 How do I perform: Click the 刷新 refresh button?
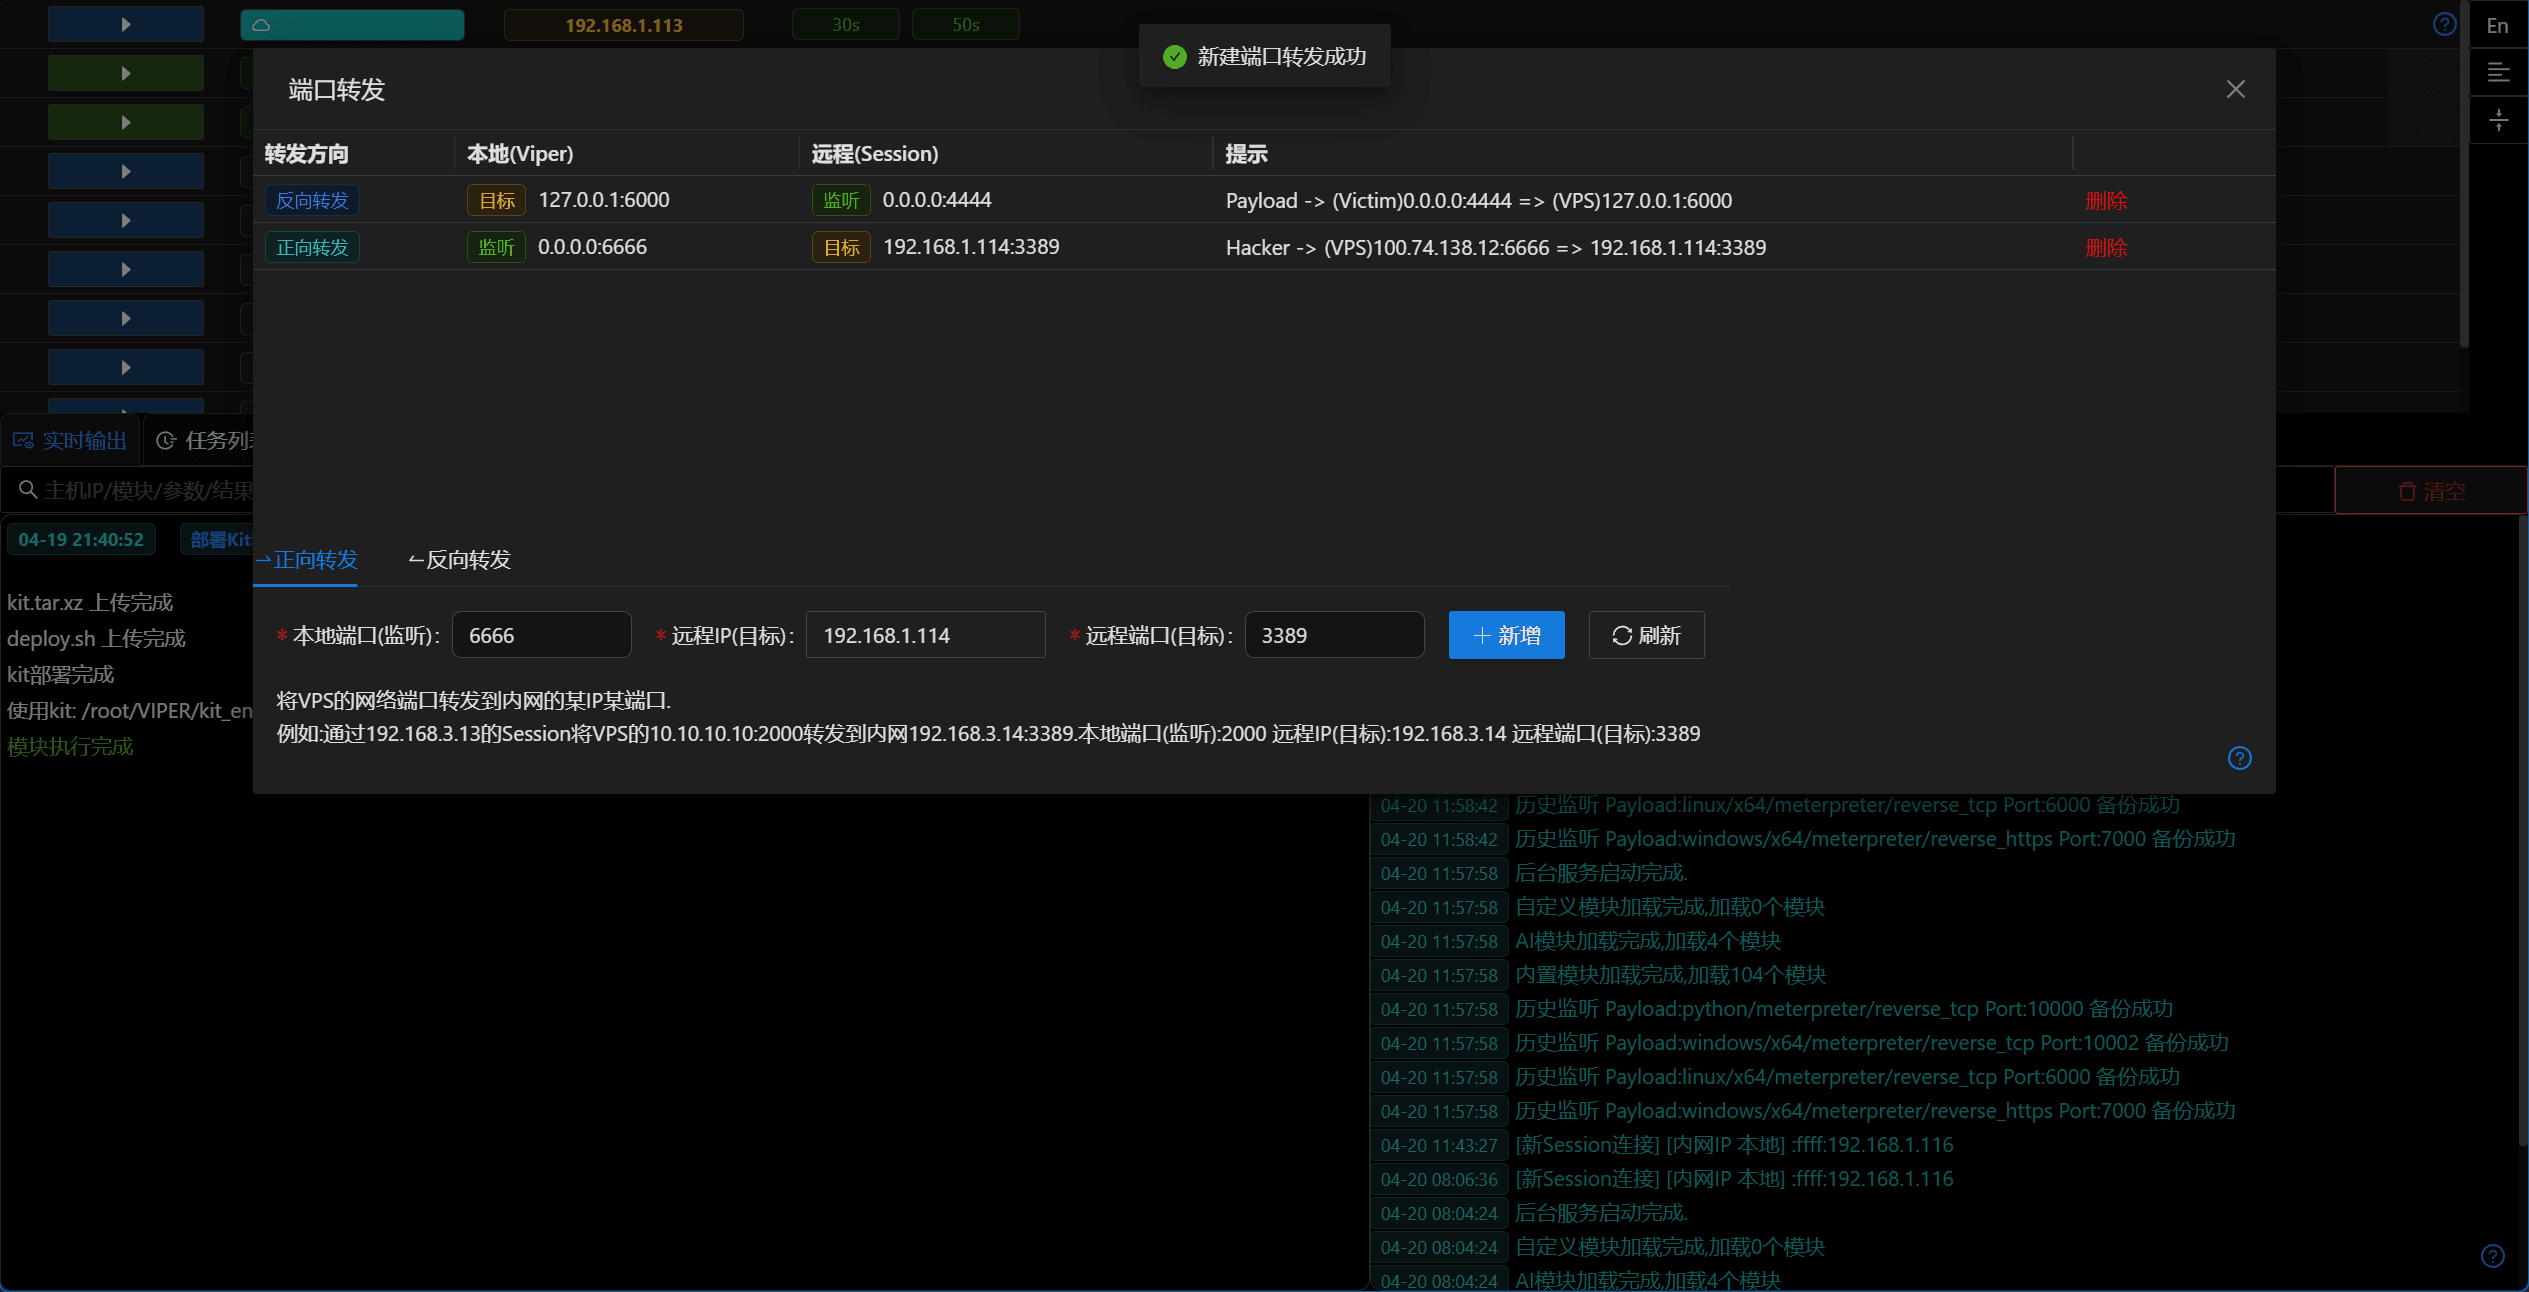pyautogui.click(x=1645, y=635)
